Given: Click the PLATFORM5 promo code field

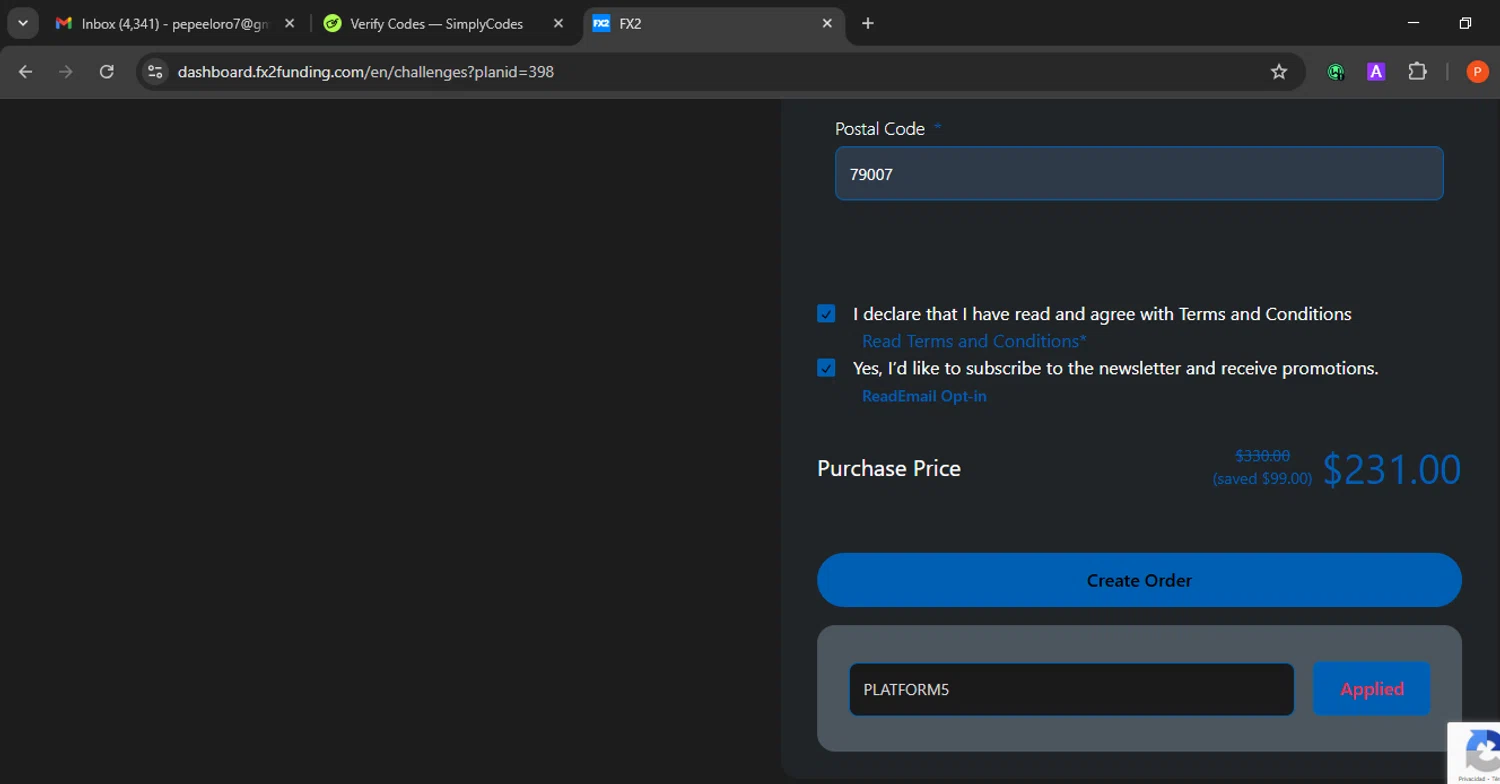Looking at the screenshot, I should coord(1071,689).
